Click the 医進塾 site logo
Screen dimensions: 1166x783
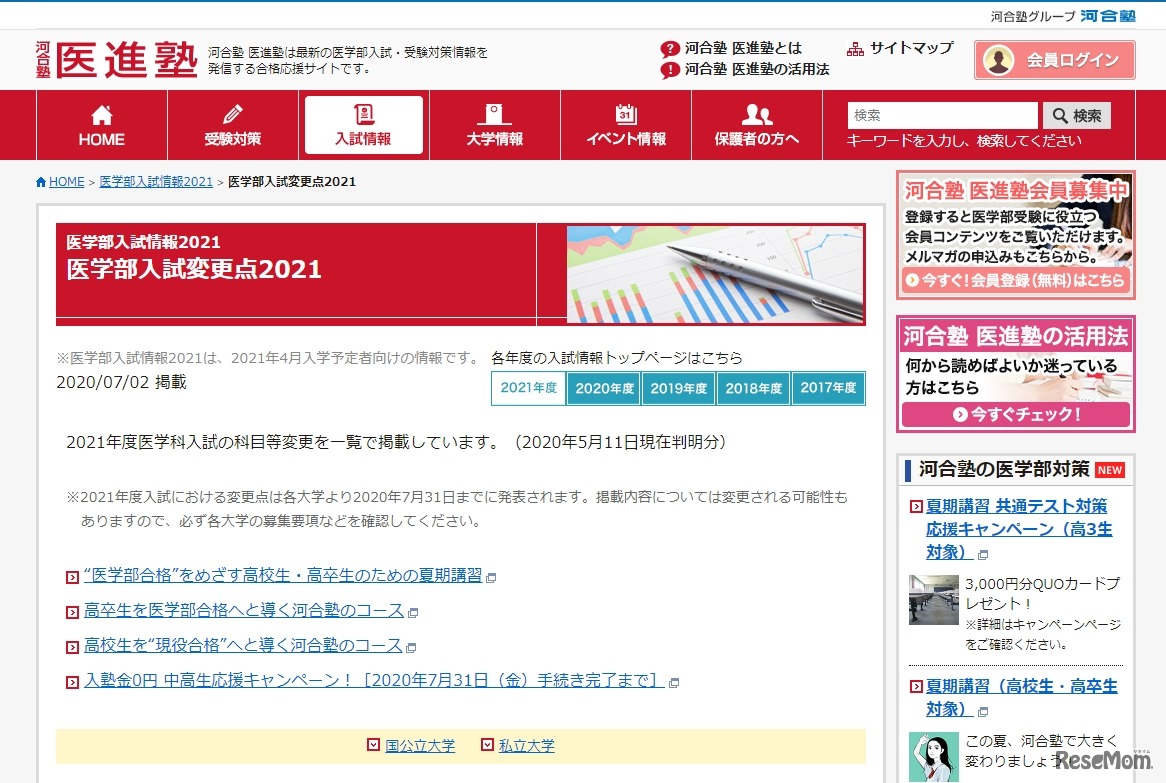point(117,59)
